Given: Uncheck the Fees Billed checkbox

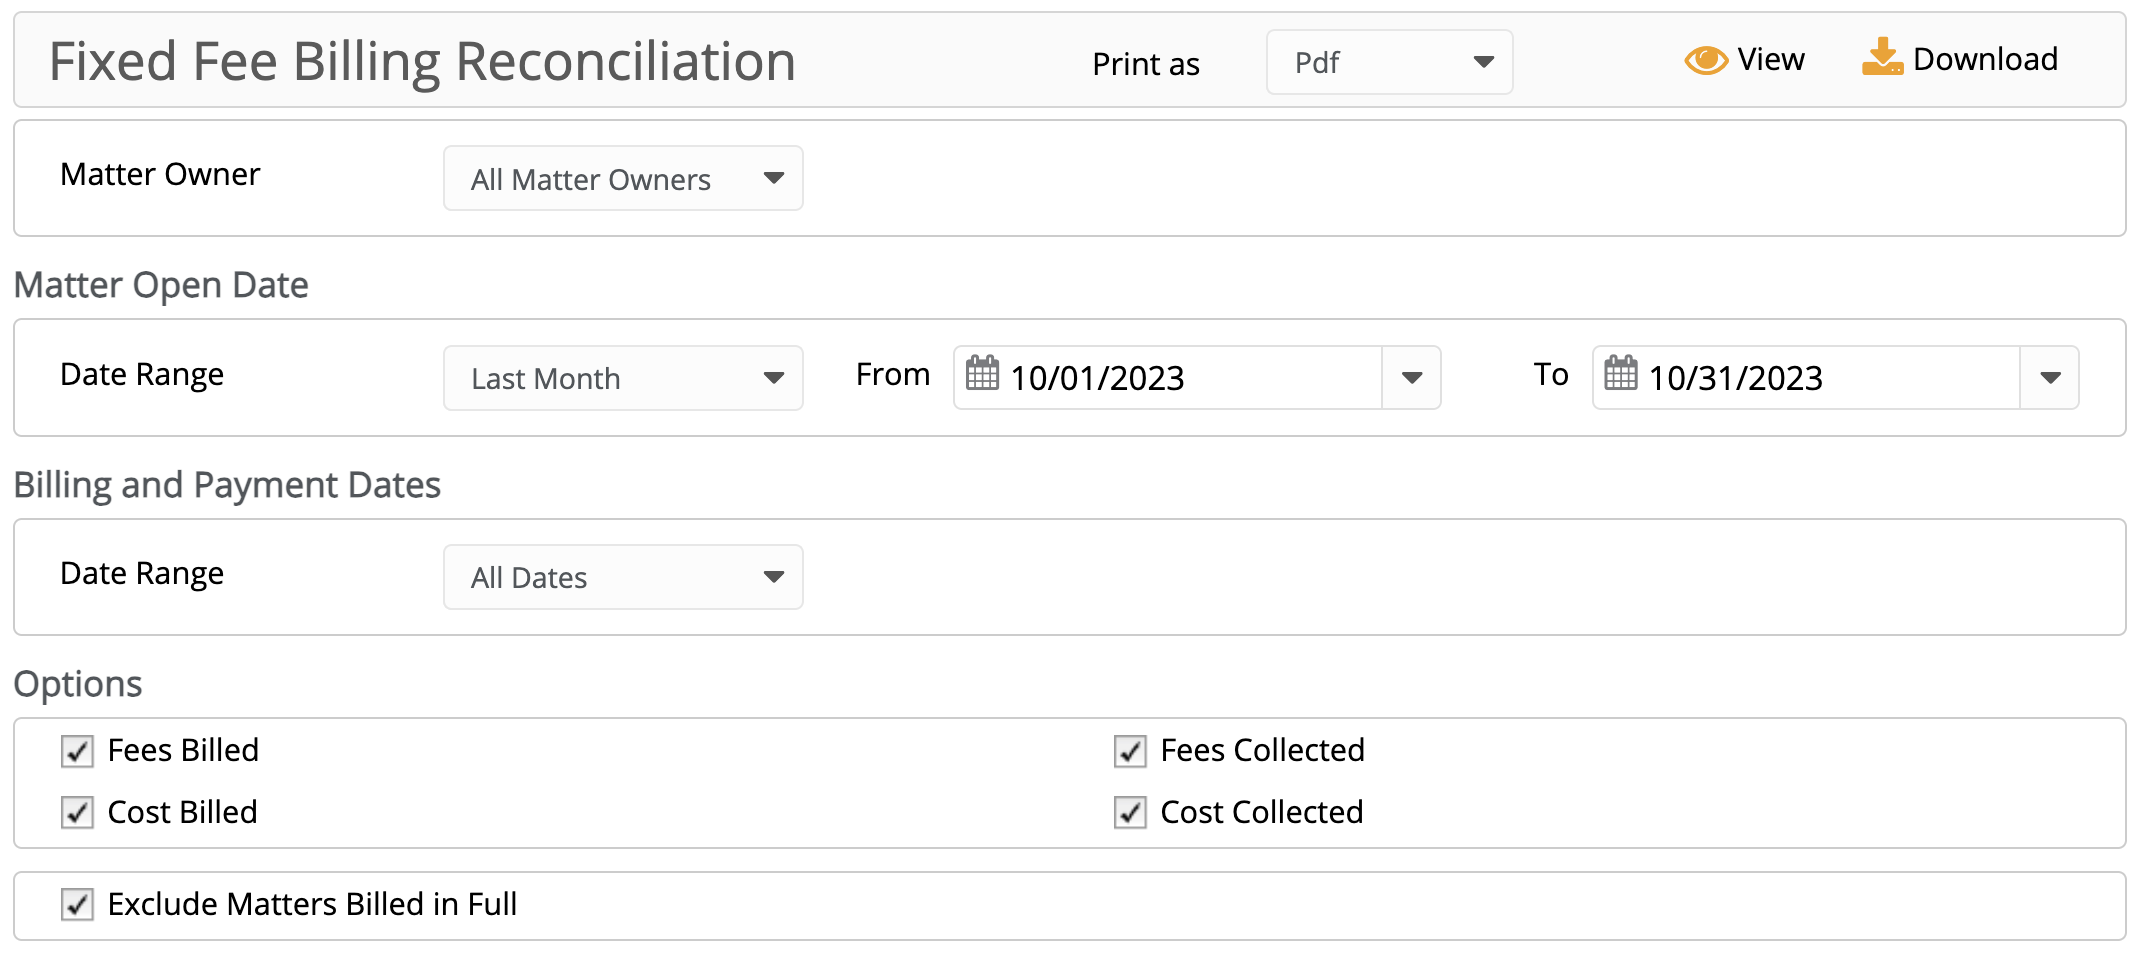Looking at the screenshot, I should click(77, 751).
